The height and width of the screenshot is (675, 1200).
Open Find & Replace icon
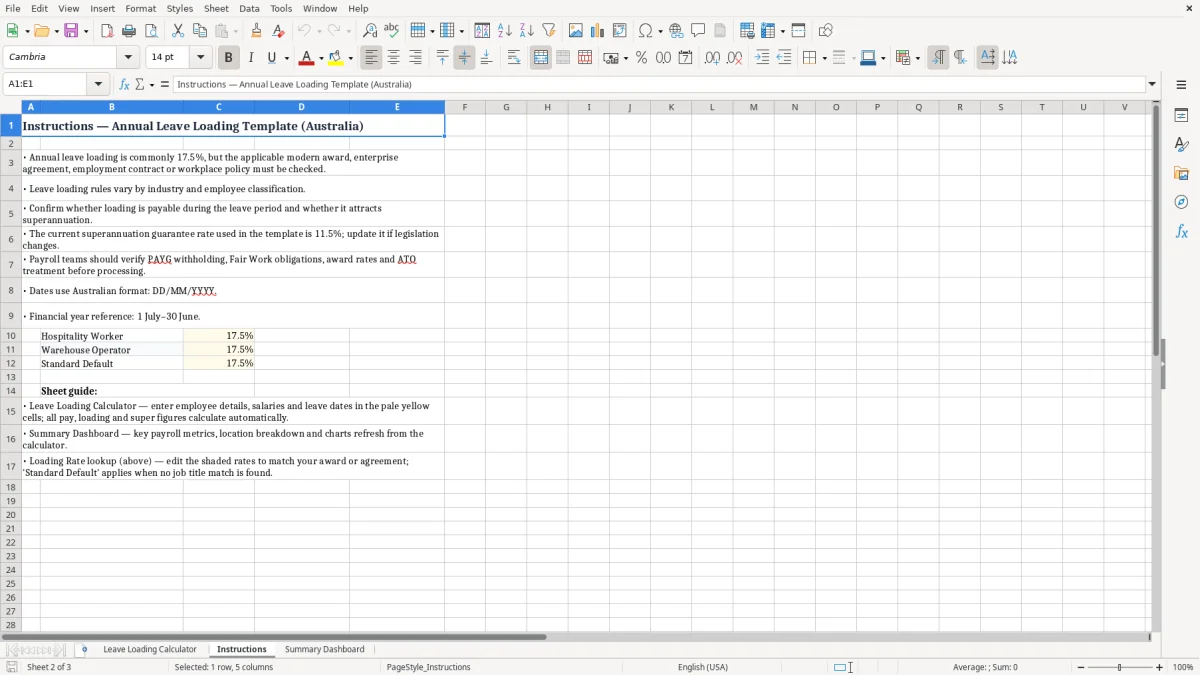click(370, 31)
